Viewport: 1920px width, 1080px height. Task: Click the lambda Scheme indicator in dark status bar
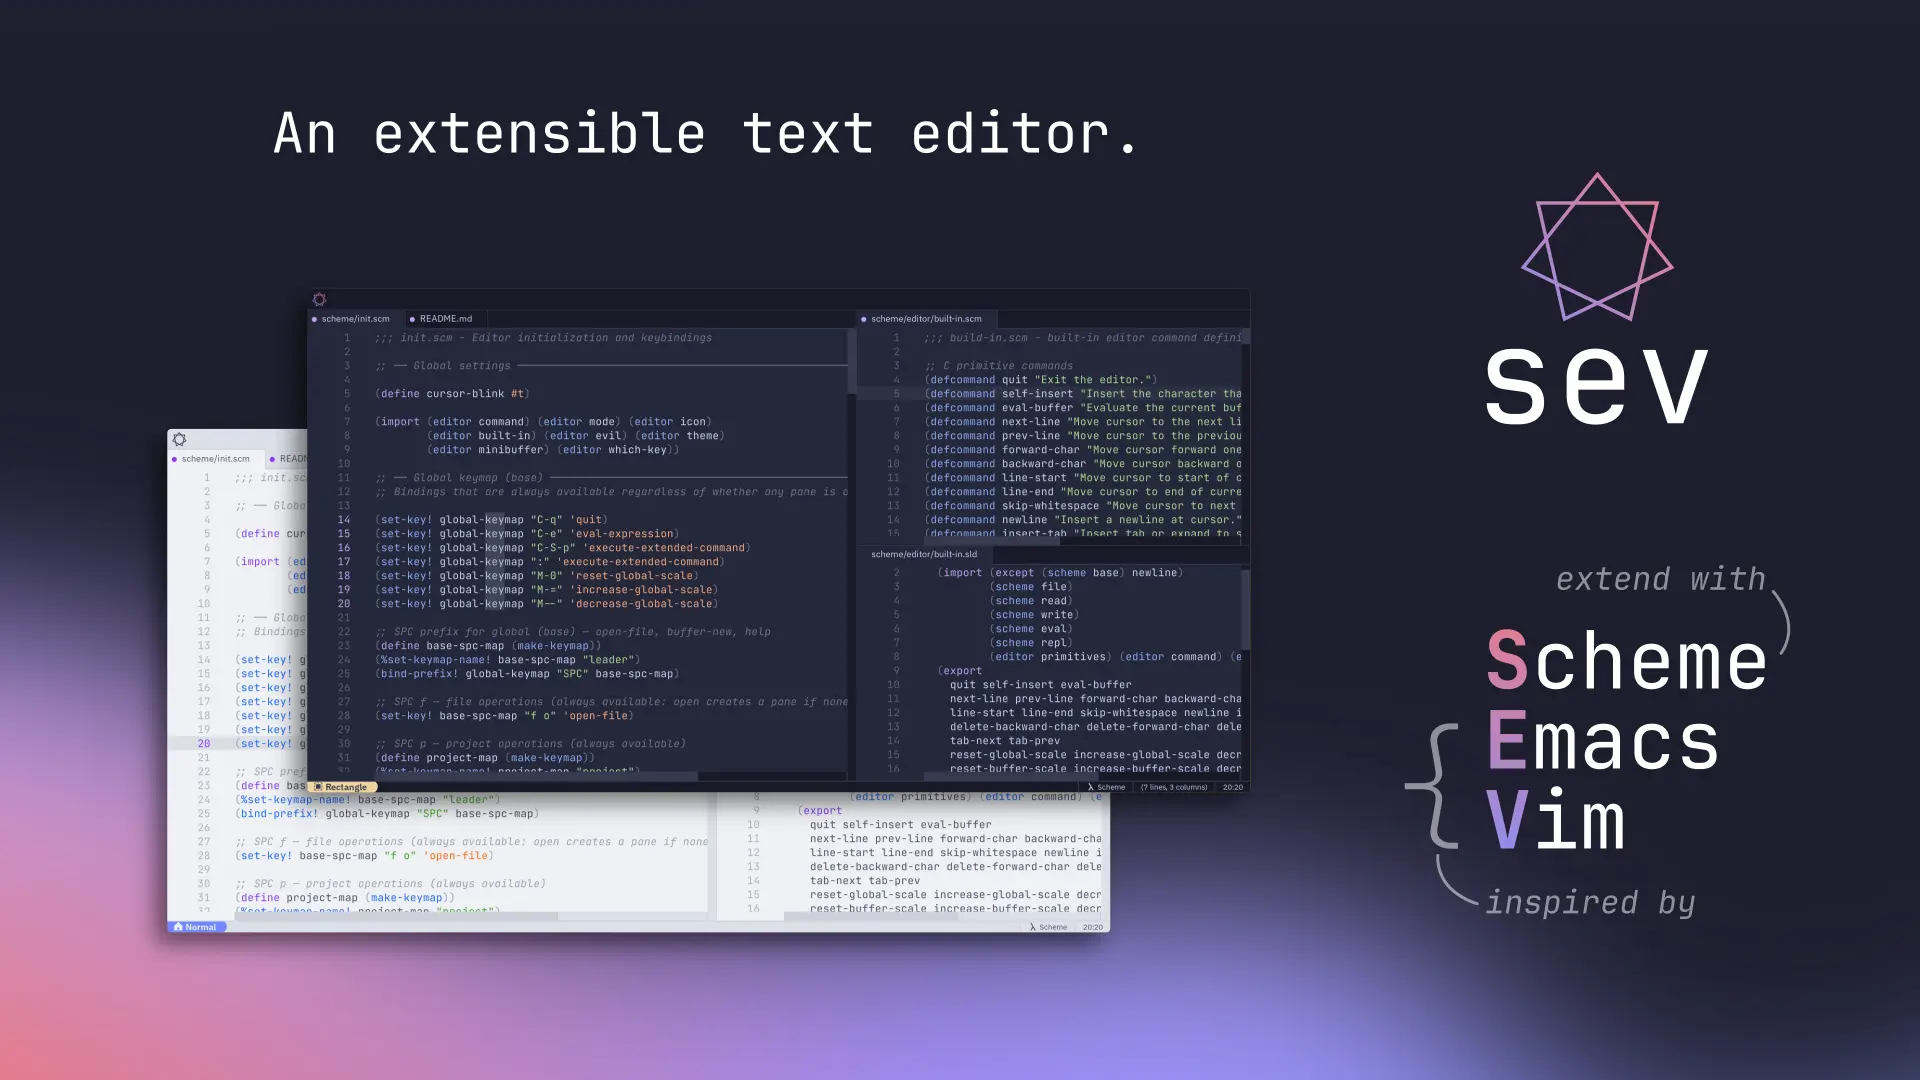[1106, 787]
